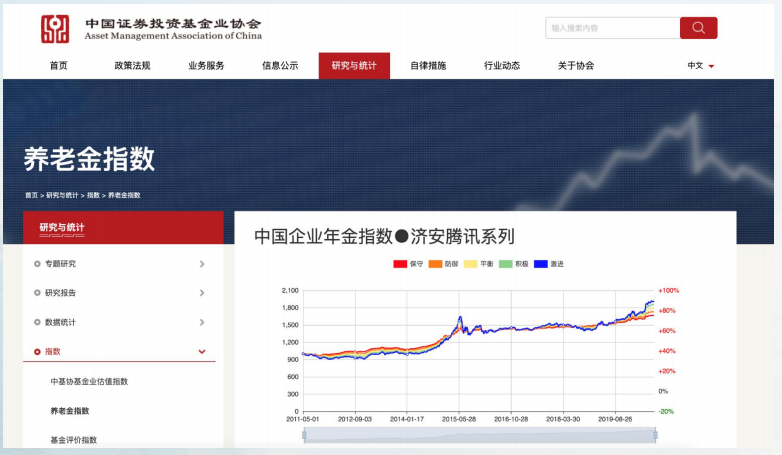The height and width of the screenshot is (455, 782).
Task: Open 中基协基金估值指数 sidebar link
Action: pyautogui.click(x=89, y=381)
